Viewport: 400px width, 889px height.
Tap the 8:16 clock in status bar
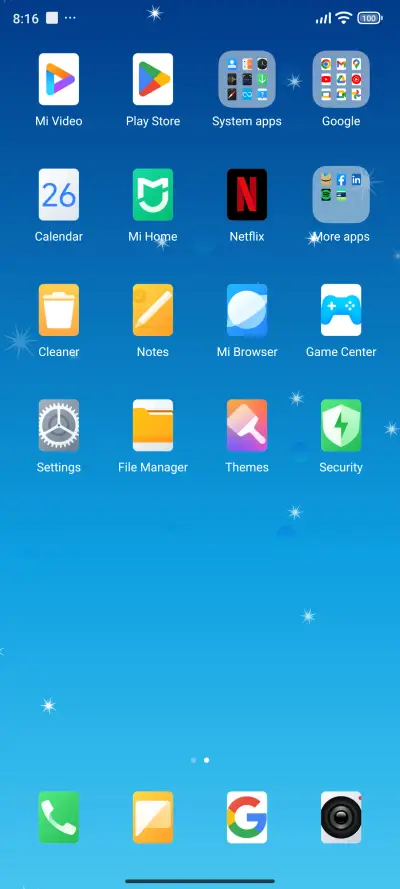click(25, 19)
